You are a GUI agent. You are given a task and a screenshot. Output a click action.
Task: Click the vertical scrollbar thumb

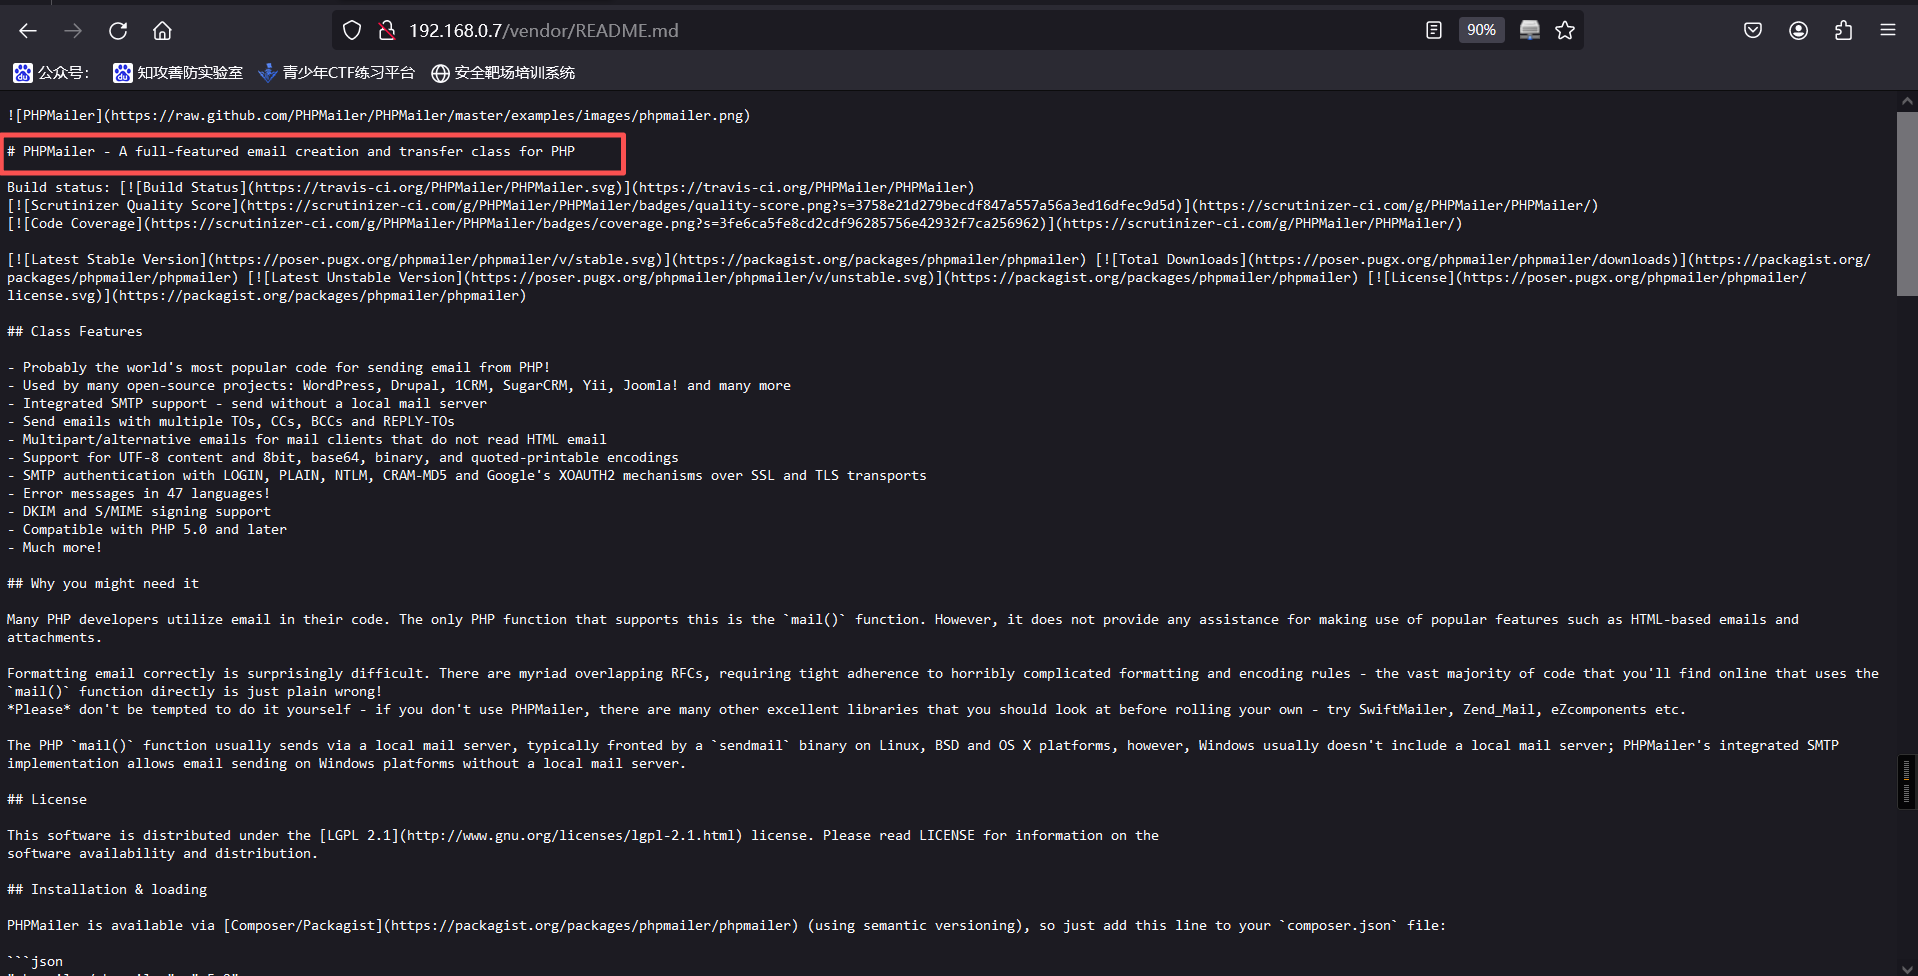[1907, 203]
